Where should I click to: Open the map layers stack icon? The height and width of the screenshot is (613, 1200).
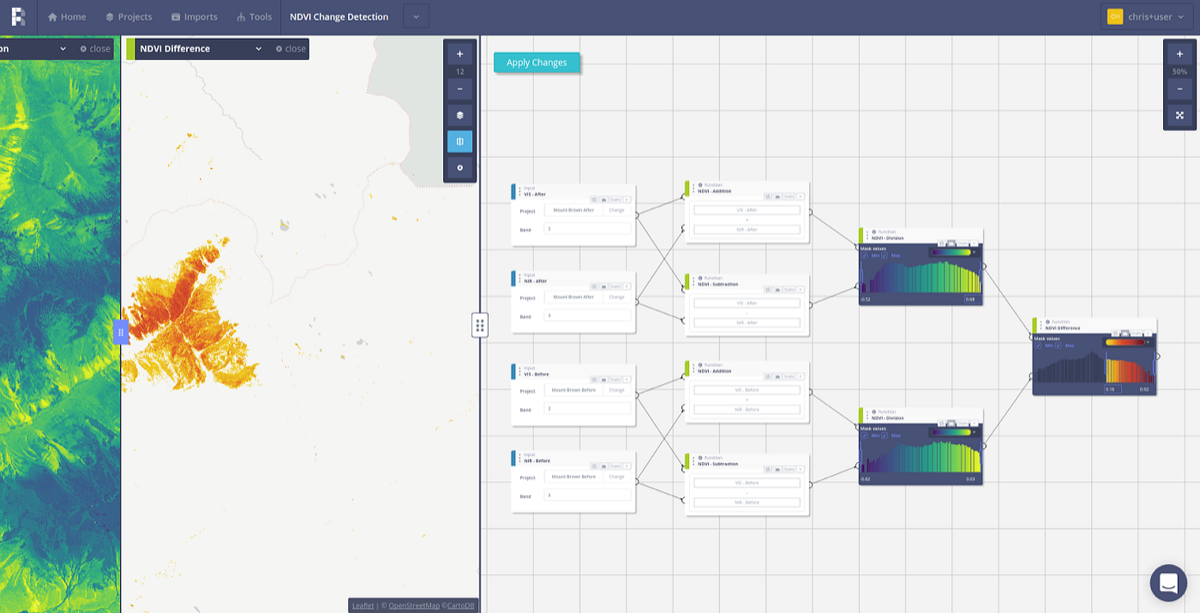(x=460, y=115)
